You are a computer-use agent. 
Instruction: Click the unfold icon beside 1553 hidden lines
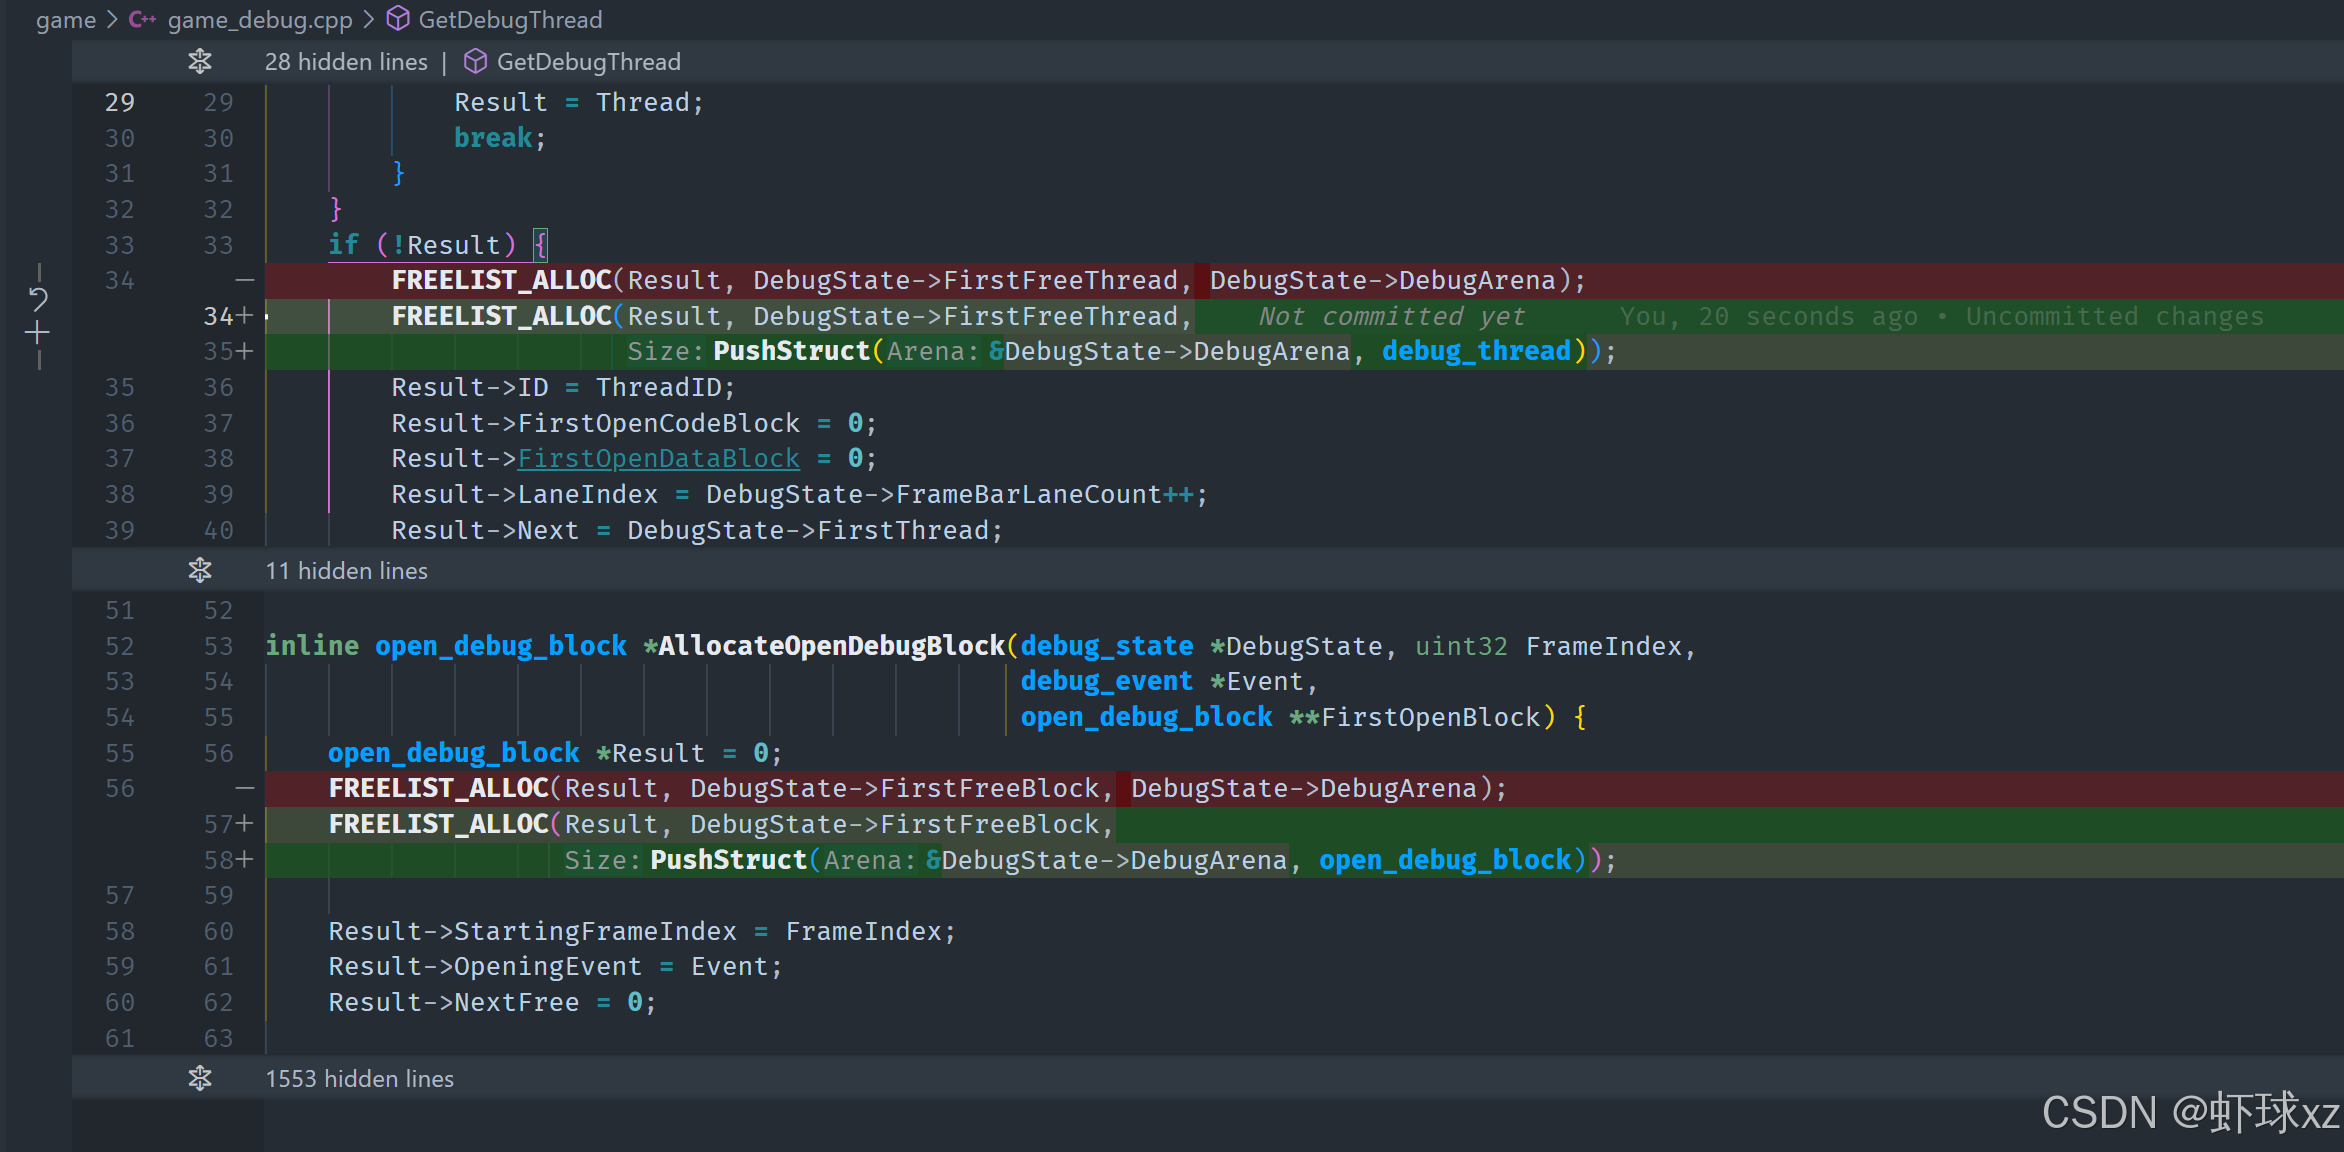click(x=200, y=1079)
